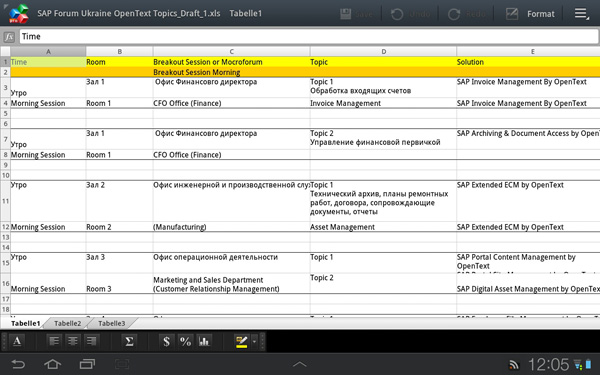Tap the Redo arrow icon
This screenshot has height=375, width=600.
454,14
